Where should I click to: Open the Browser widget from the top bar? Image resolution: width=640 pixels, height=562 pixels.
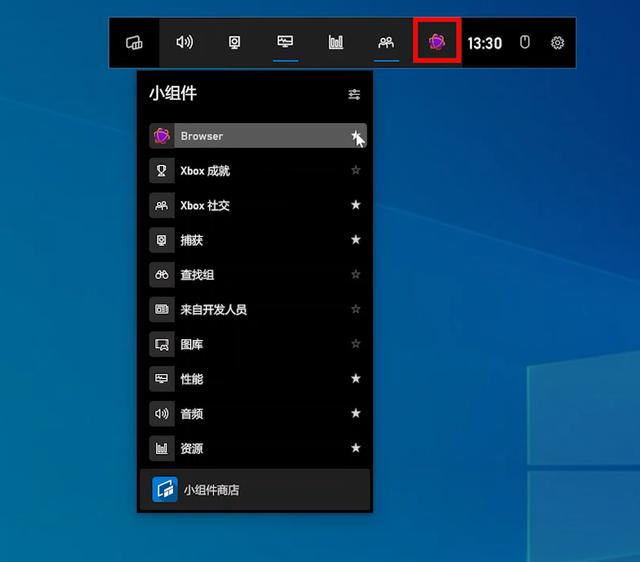[x=437, y=42]
